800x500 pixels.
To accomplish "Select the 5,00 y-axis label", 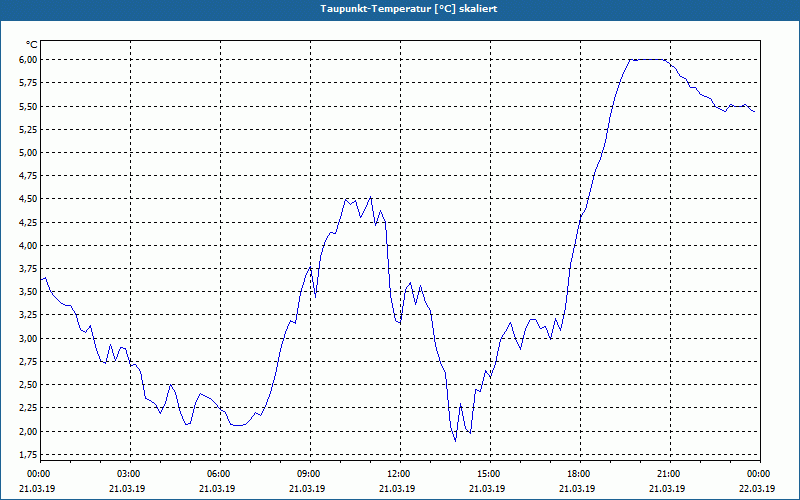I will tap(28, 153).
